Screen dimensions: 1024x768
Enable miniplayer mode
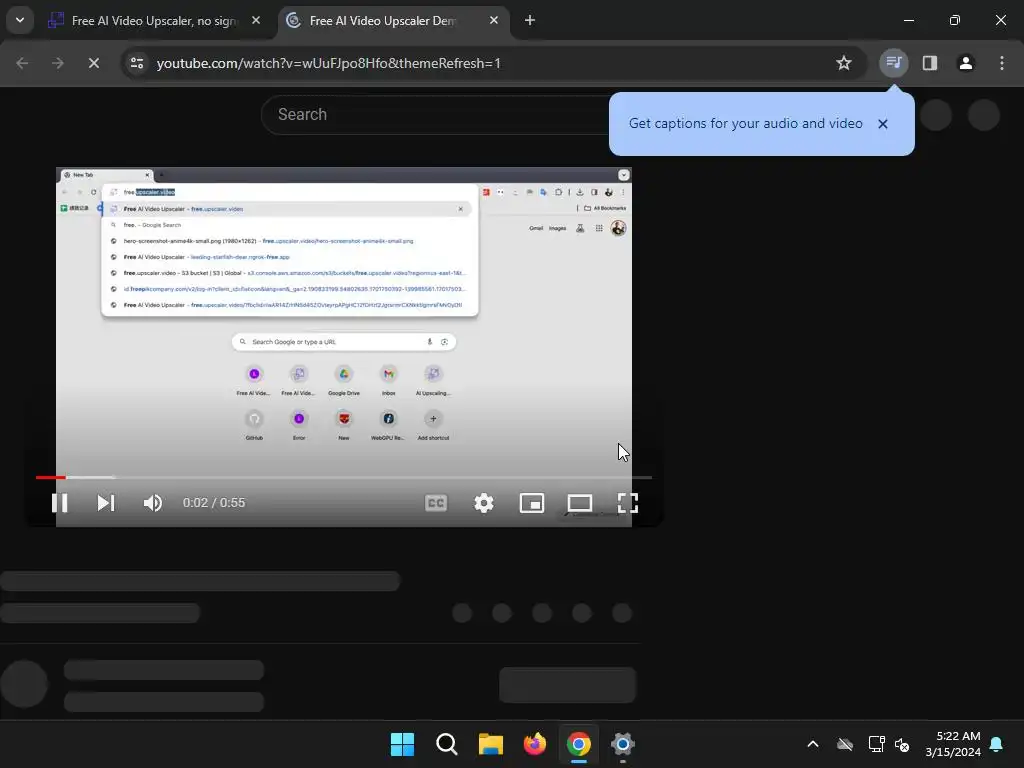[x=532, y=503]
